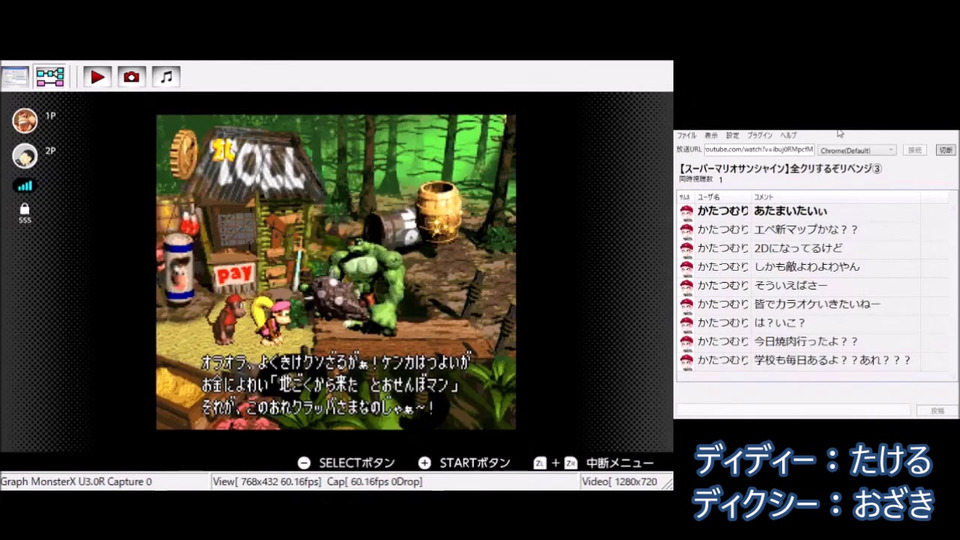Toggle audio with the music note icon
Viewport: 960px width, 540px height.
(166, 77)
